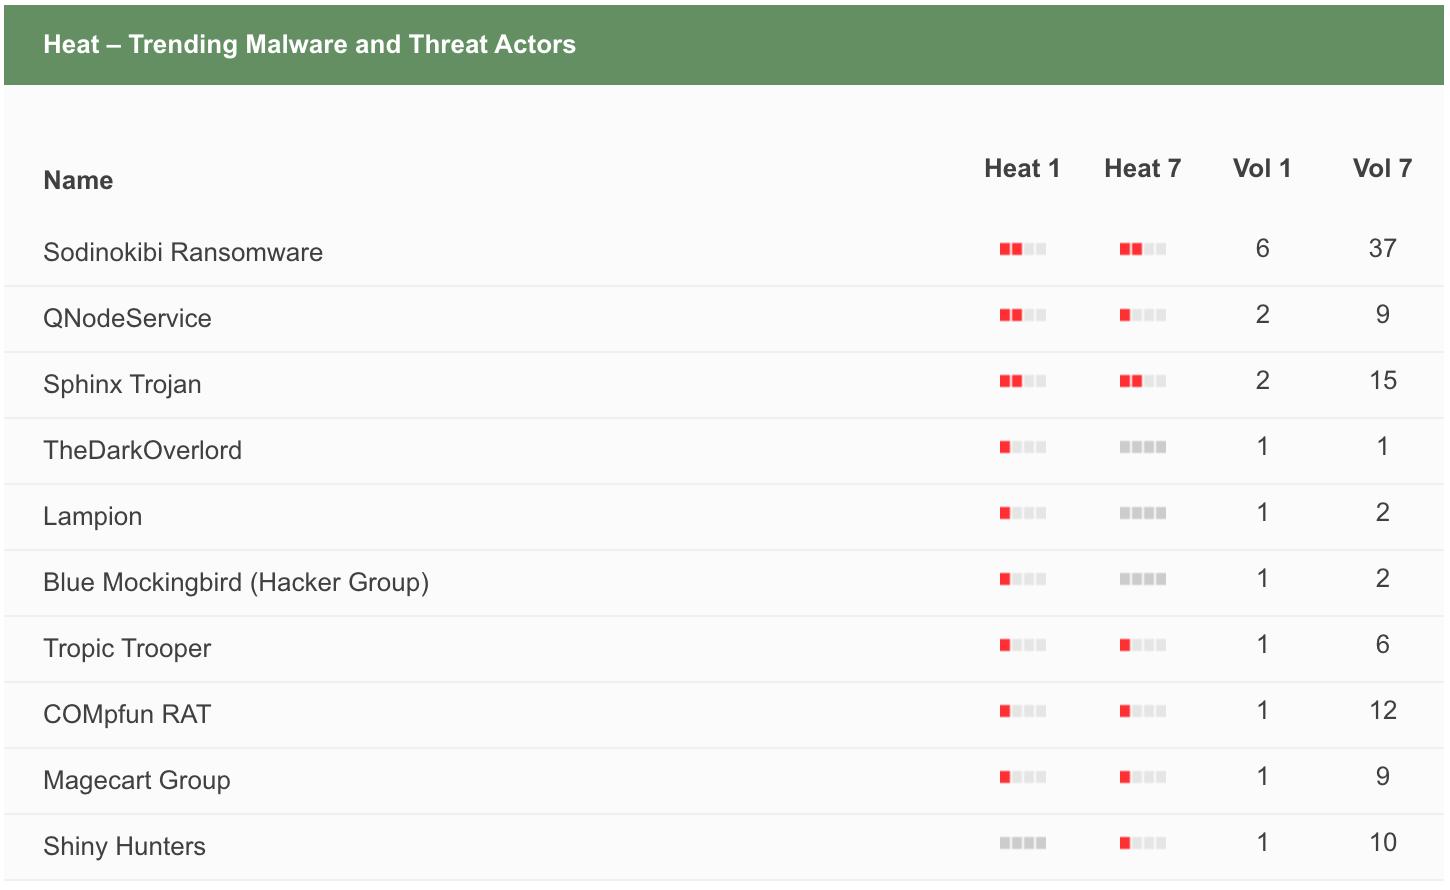The width and height of the screenshot is (1450, 890).
Task: Click Vol 7 value 12 for COMpfun RAT
Action: [x=1383, y=710]
